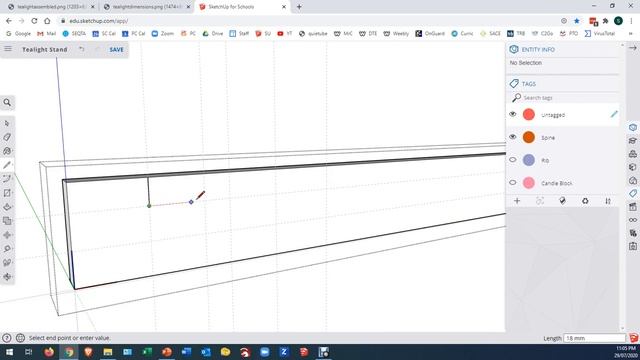Show the Rib tag
The height and width of the screenshot is (360, 640).
(x=513, y=160)
